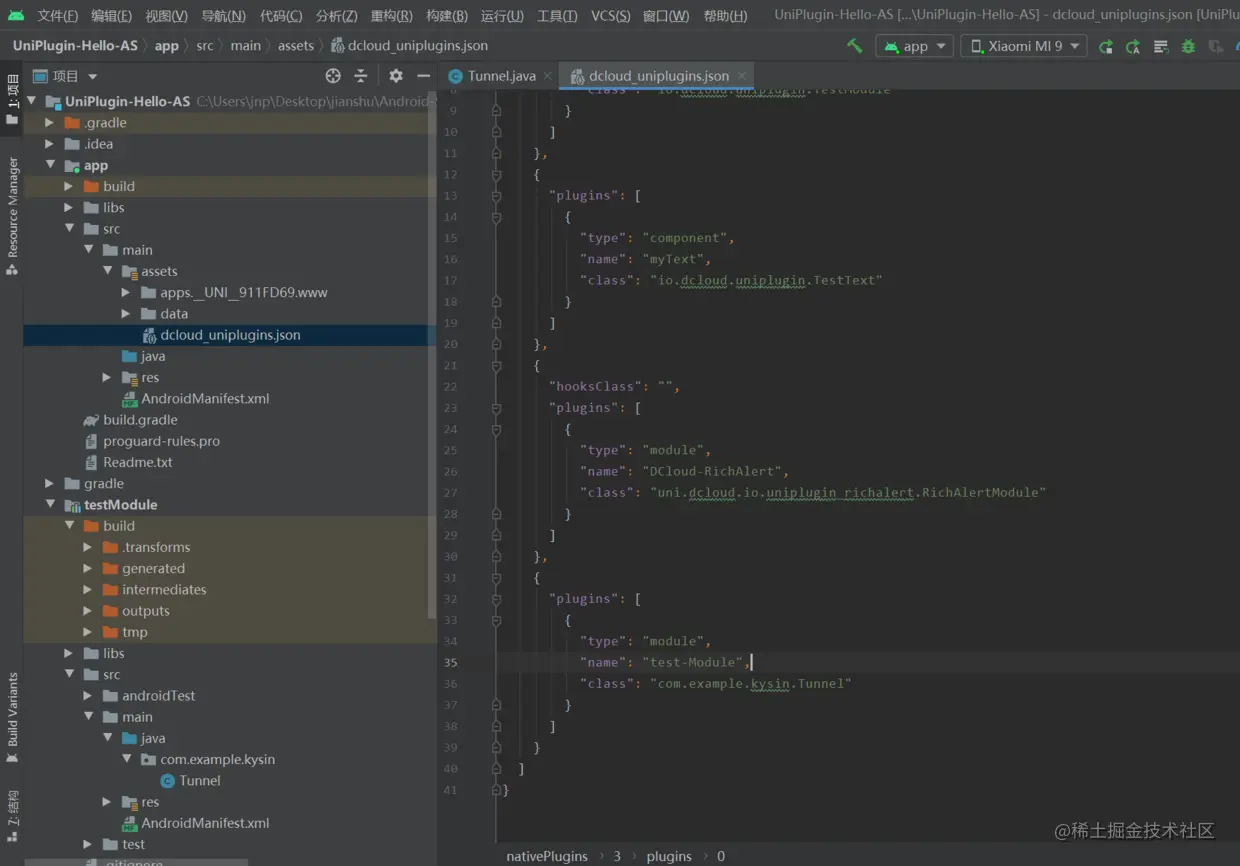Screen dimensions: 1240x866
Task: Click the assets breadcrumb in navigation bar
Action: point(295,46)
